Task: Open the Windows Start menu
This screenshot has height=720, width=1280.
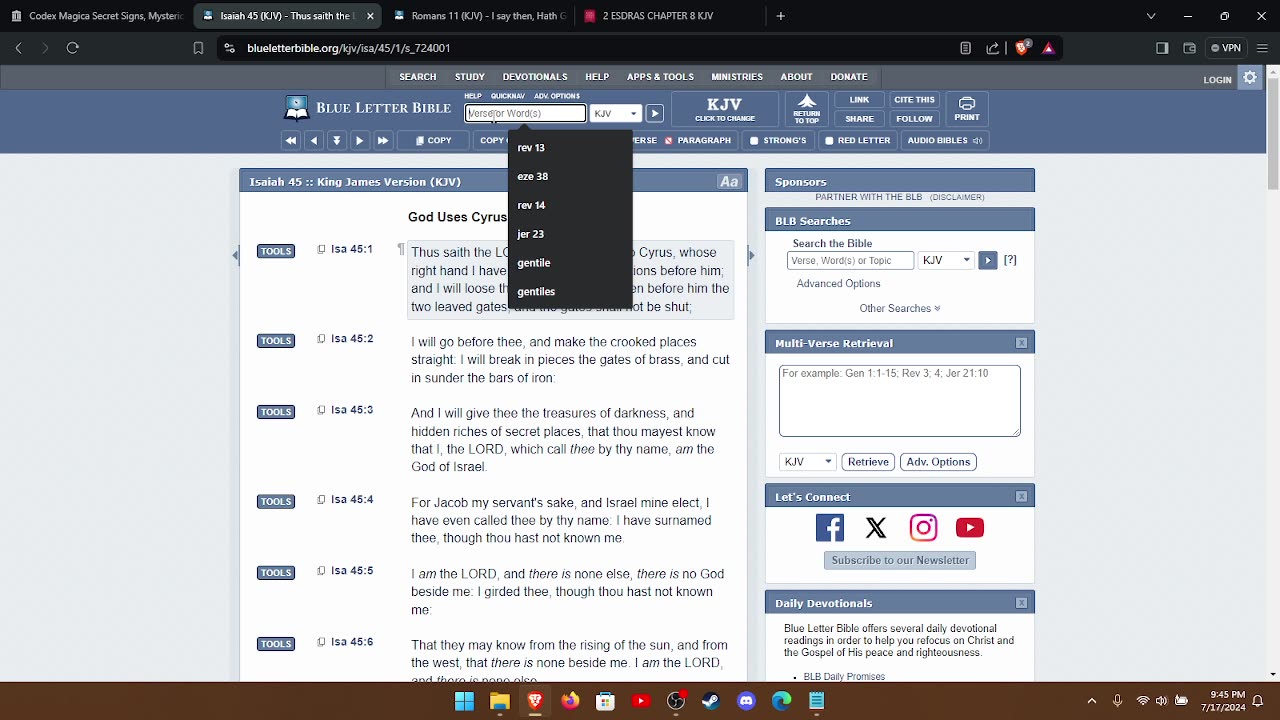Action: tap(464, 701)
